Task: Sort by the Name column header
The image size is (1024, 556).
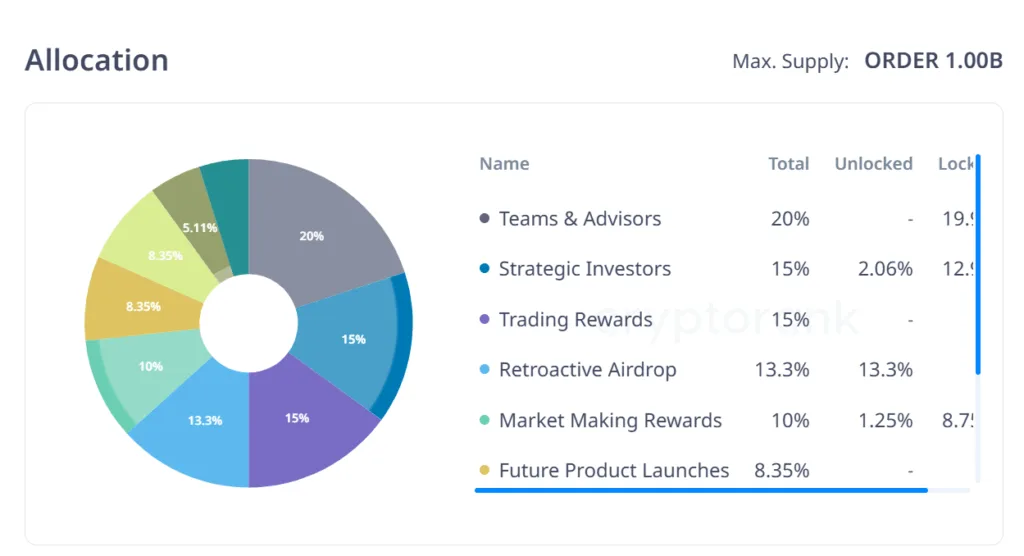Action: [x=504, y=164]
